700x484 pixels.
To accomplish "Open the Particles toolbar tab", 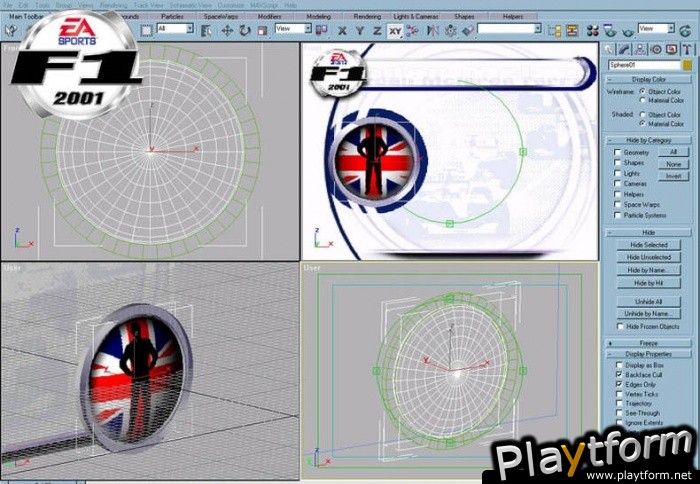I will pos(172,17).
